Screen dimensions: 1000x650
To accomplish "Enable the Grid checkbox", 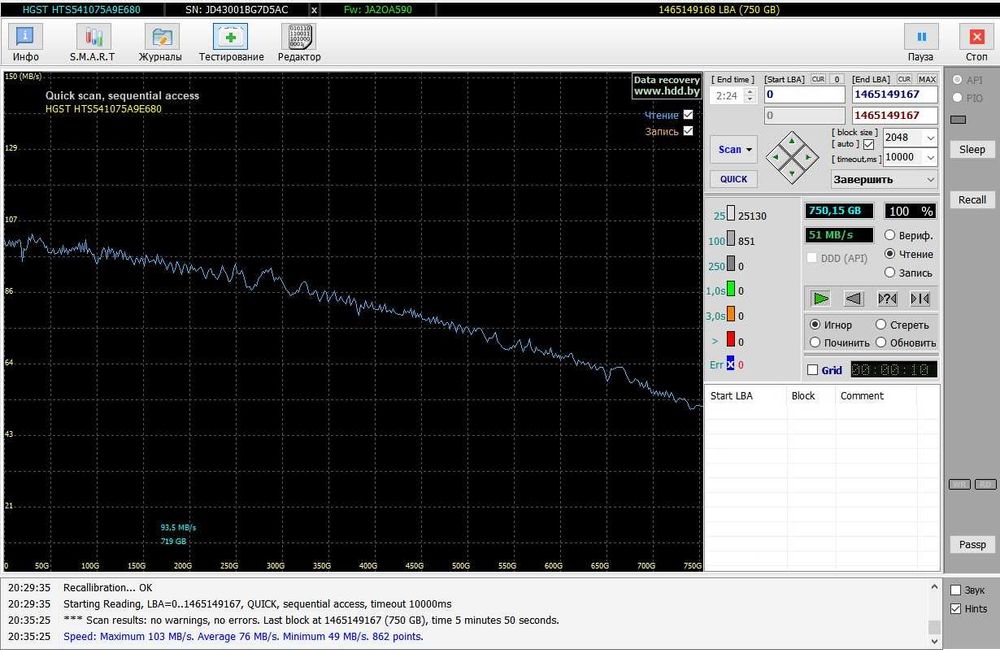I will [x=812, y=370].
